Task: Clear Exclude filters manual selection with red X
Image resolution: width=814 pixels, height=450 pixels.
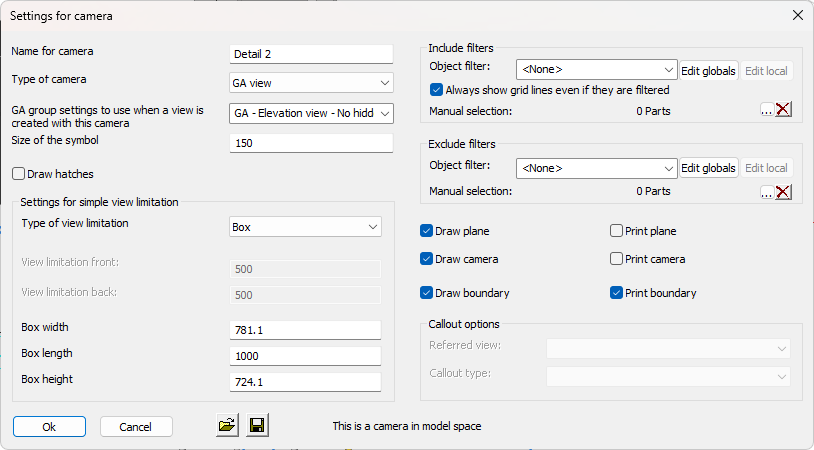Action: click(783, 192)
